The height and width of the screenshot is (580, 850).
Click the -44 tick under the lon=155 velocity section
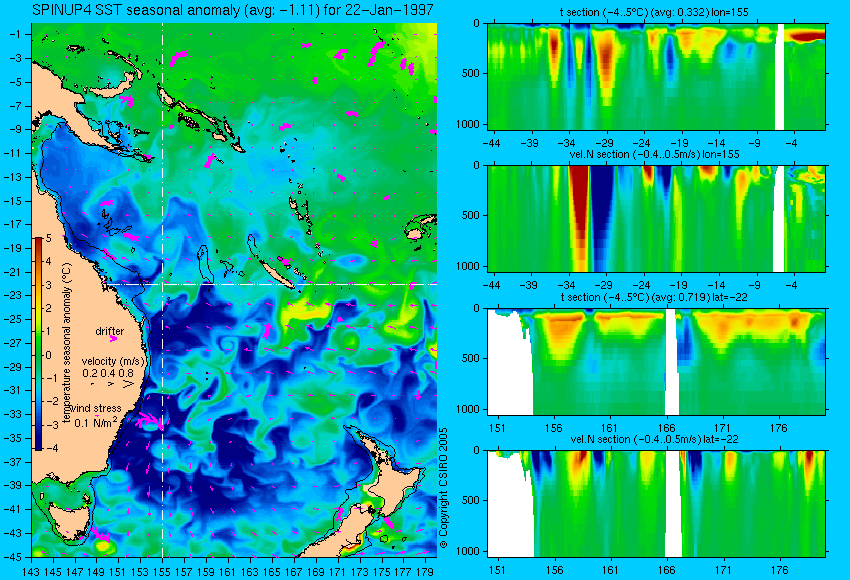click(x=491, y=285)
